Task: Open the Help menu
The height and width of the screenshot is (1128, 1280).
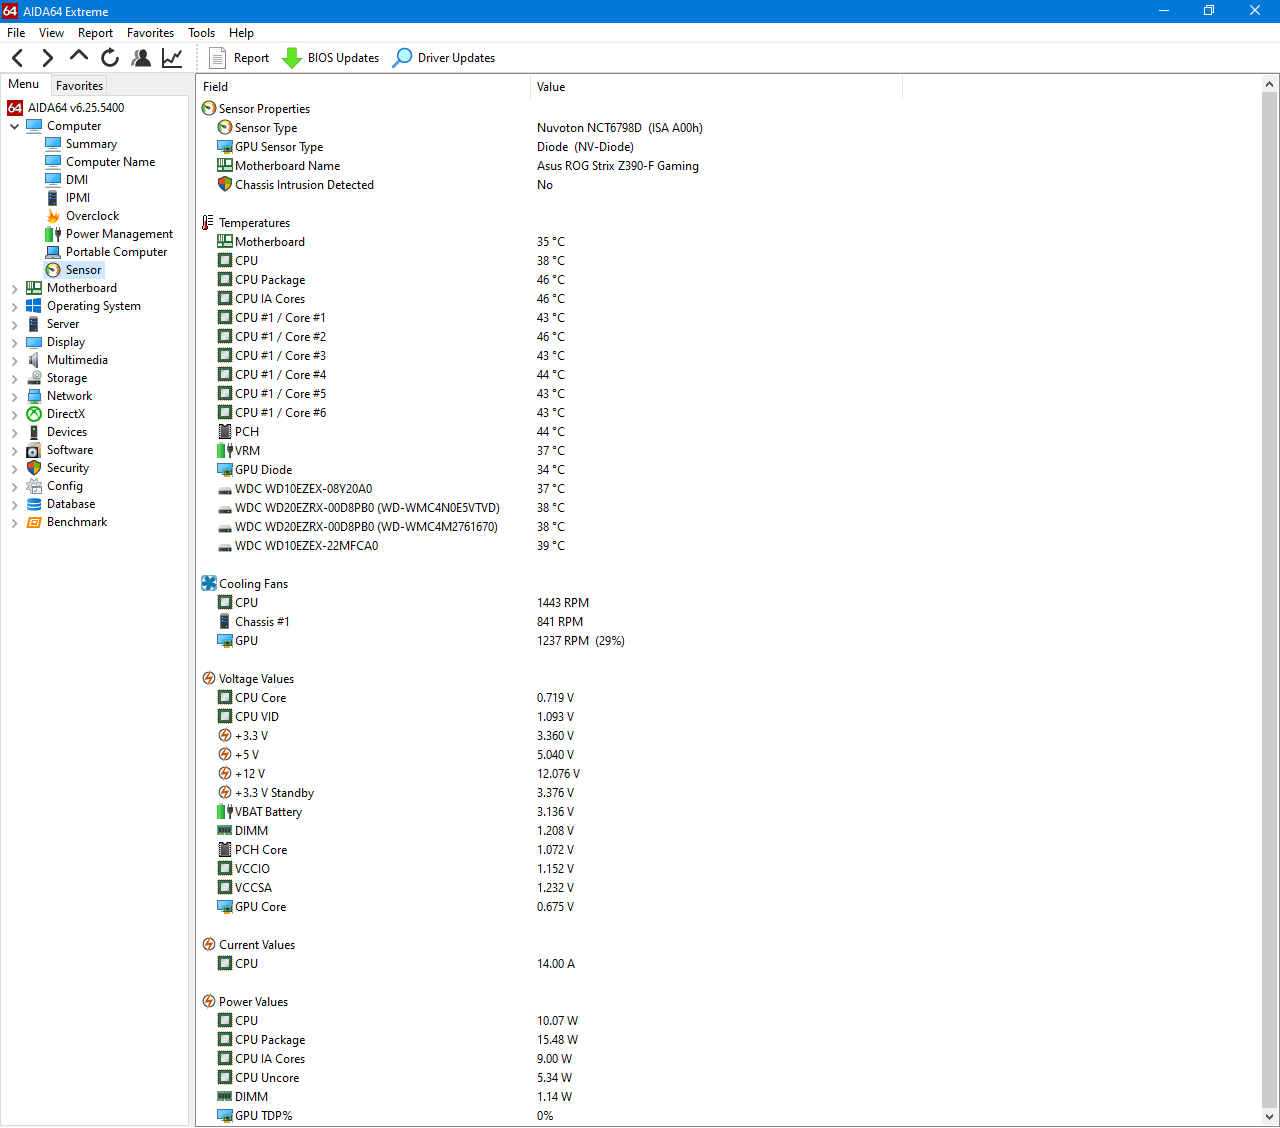Action: [241, 33]
